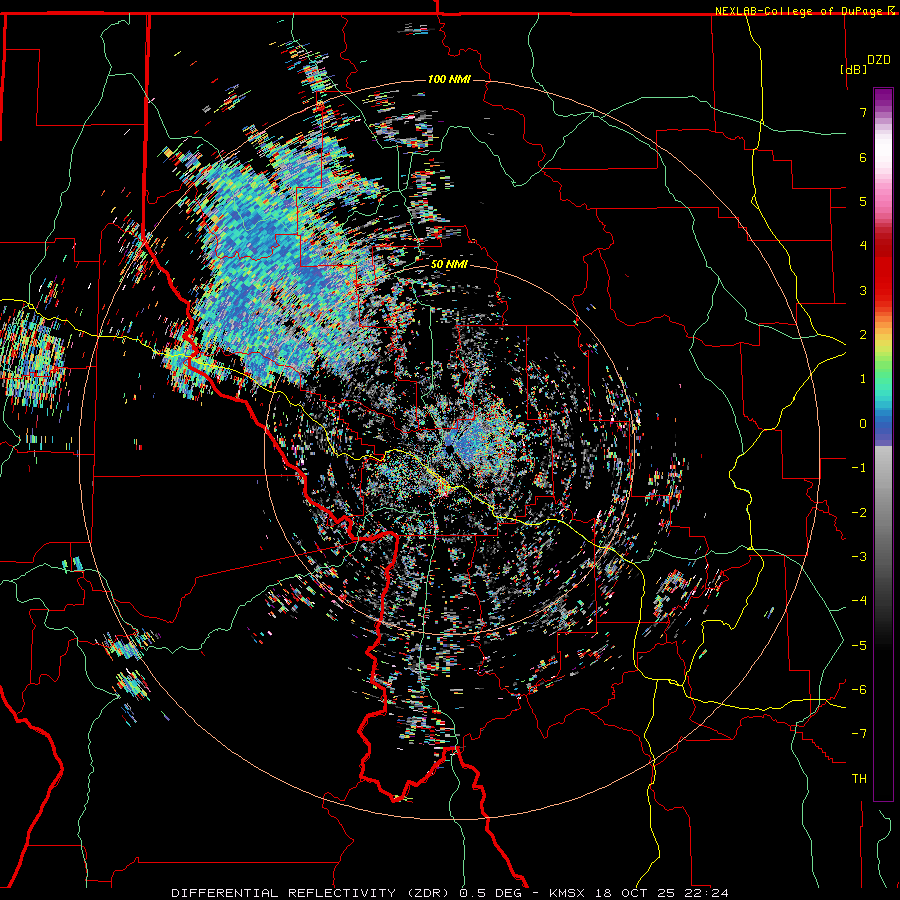Click the 50 NMI range ring label
Screen dimensions: 900x900
tap(449, 264)
